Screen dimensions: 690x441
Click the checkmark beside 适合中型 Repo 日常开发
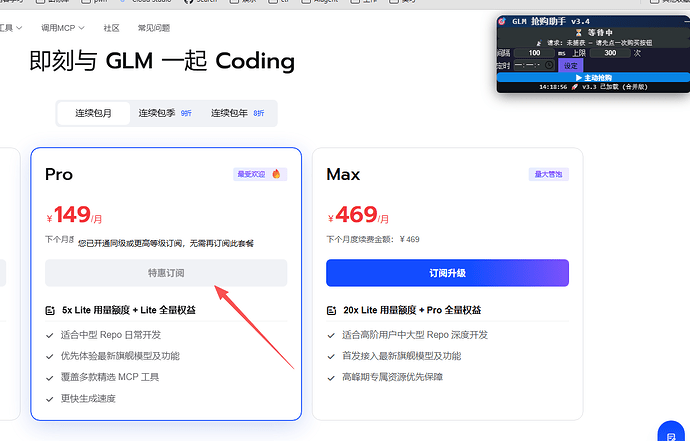click(50, 335)
